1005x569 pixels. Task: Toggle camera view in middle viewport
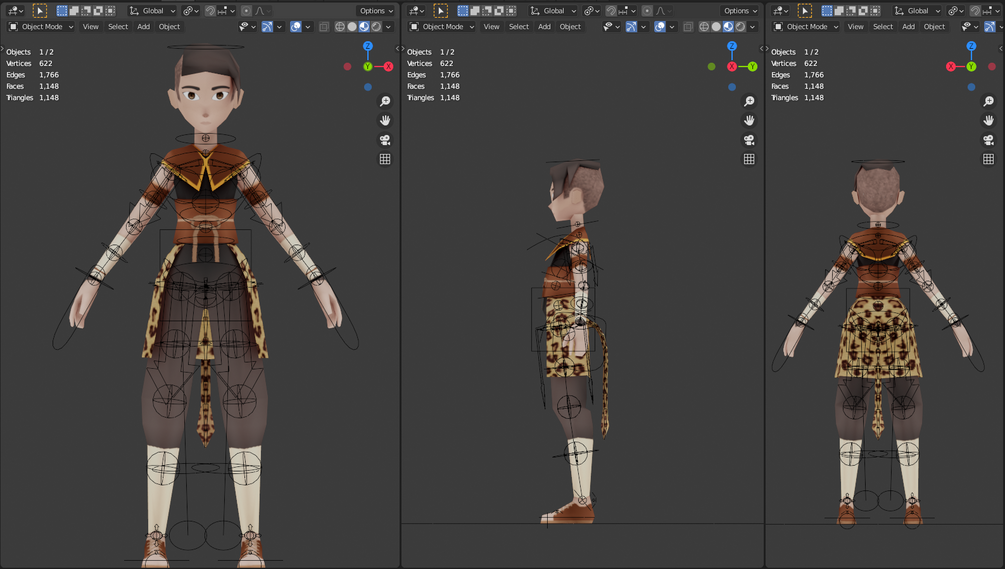click(x=749, y=140)
